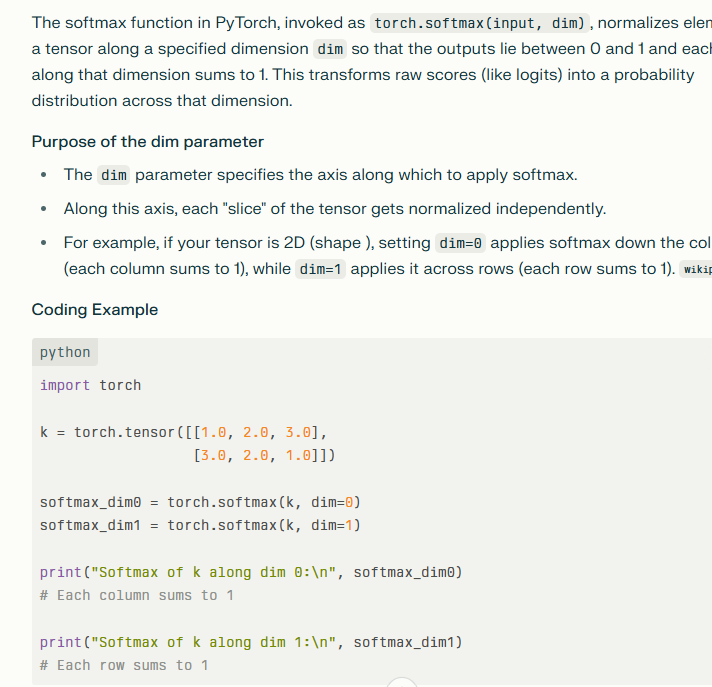The width and height of the screenshot is (712, 687).
Task: Click the '# Each row sums to 1' comment
Action: click(124, 665)
